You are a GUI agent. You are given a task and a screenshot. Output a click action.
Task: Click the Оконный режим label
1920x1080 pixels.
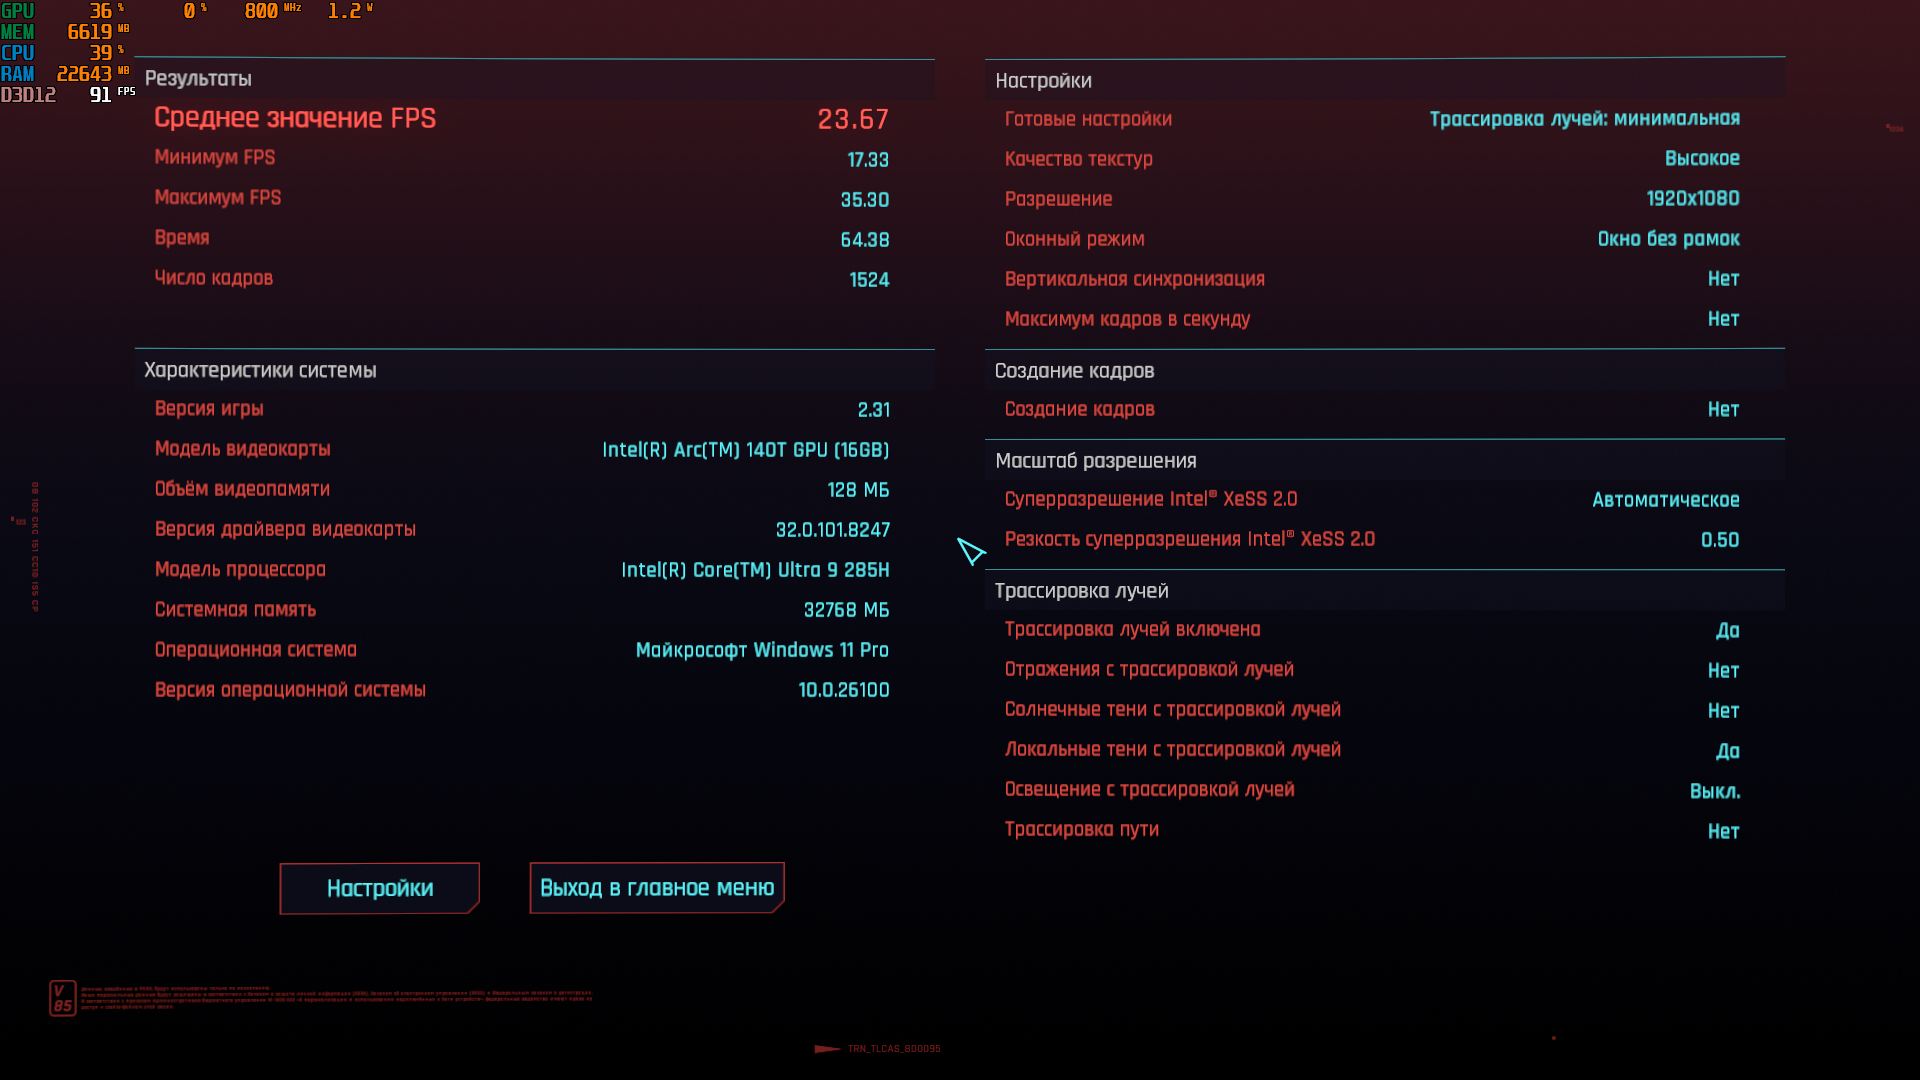click(1074, 239)
